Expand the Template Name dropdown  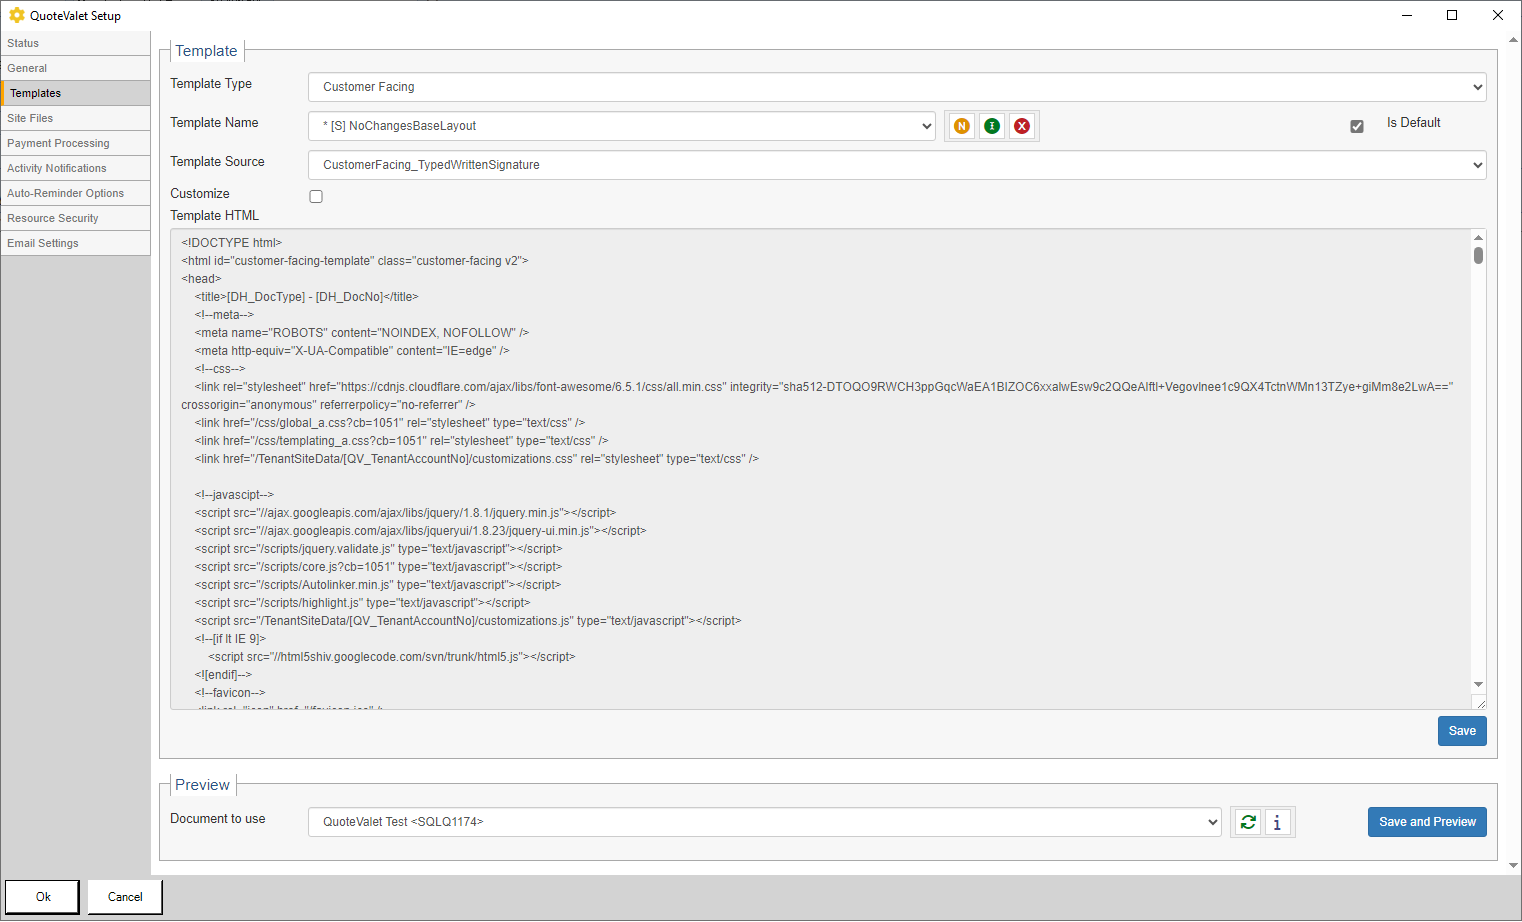[621, 126]
